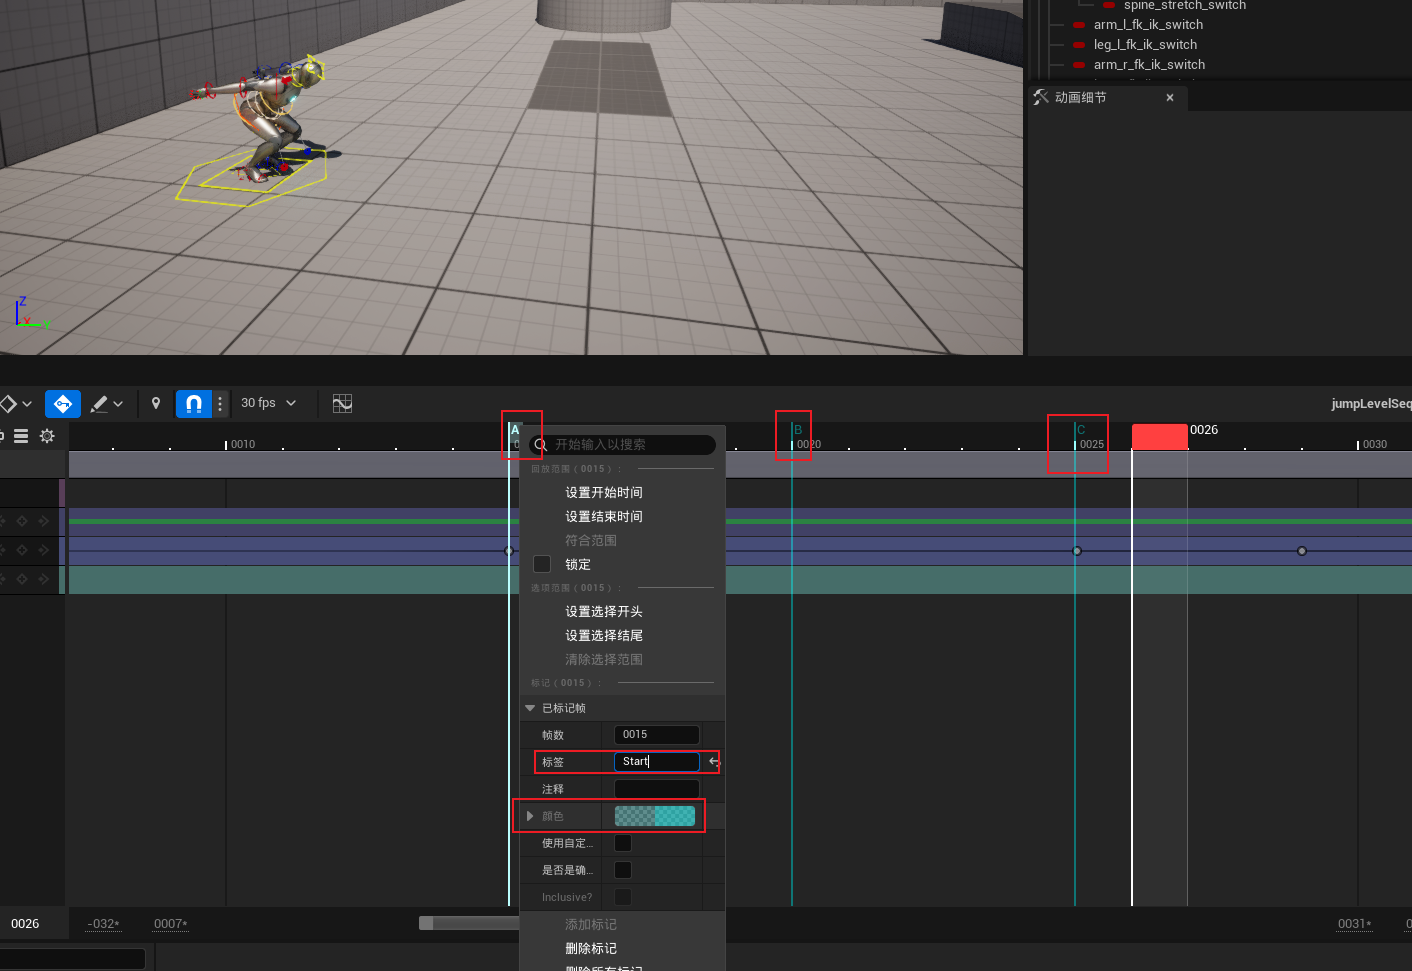Reset the 标签 value with arrow icon
Image resolution: width=1412 pixels, height=971 pixels.
point(714,762)
